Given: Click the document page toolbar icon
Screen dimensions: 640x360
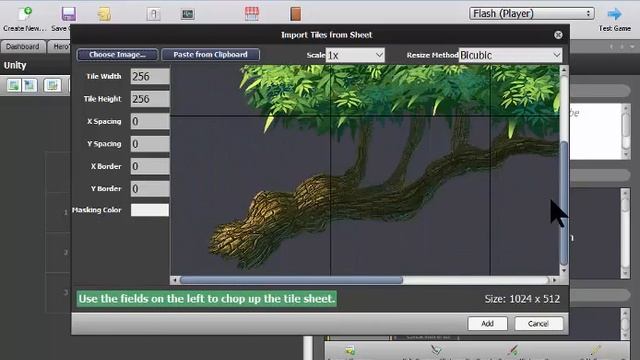Looking at the screenshot, I should coord(153,14).
